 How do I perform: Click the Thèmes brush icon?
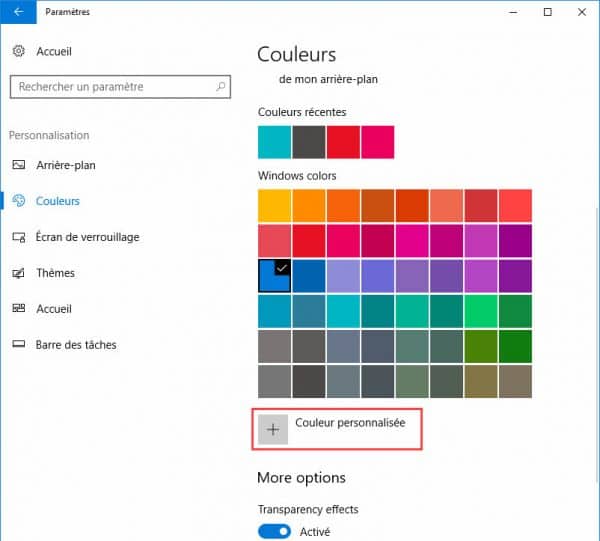click(x=17, y=273)
